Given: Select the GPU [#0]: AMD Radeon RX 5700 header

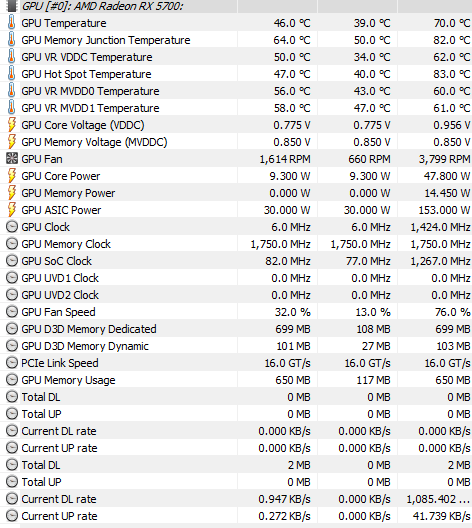Looking at the screenshot, I should [x=102, y=6].
